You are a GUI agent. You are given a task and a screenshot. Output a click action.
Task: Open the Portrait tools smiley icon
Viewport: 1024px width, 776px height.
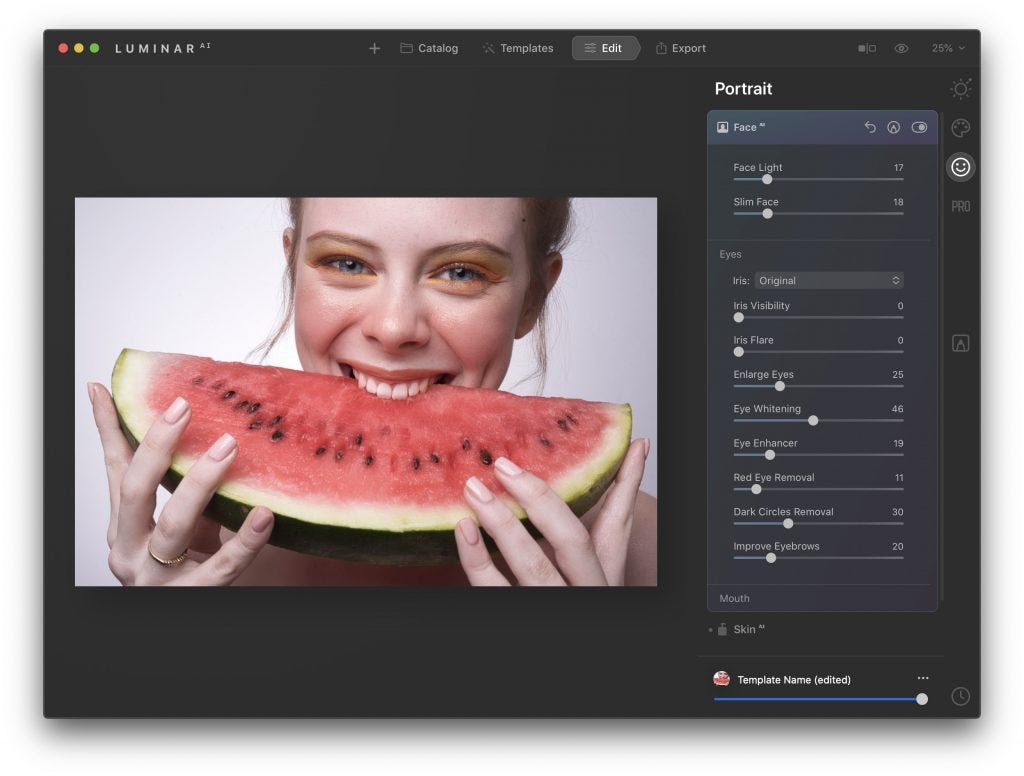960,167
